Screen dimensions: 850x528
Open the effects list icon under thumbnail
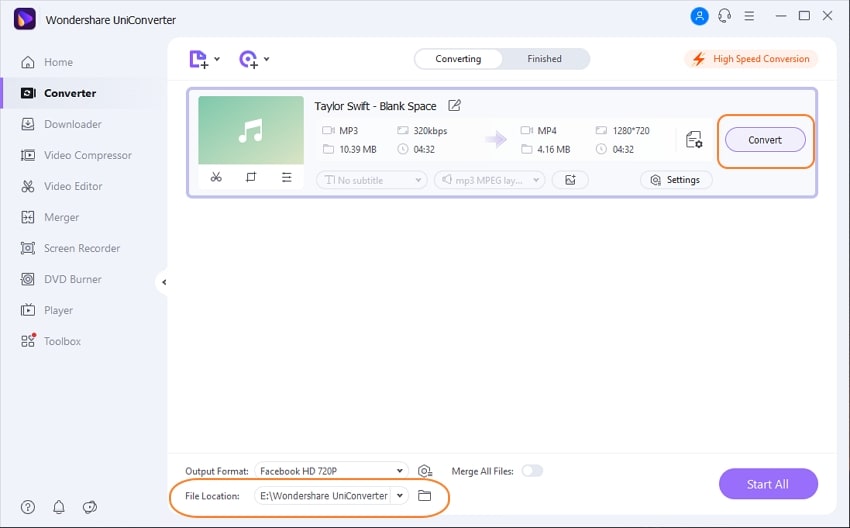click(287, 177)
